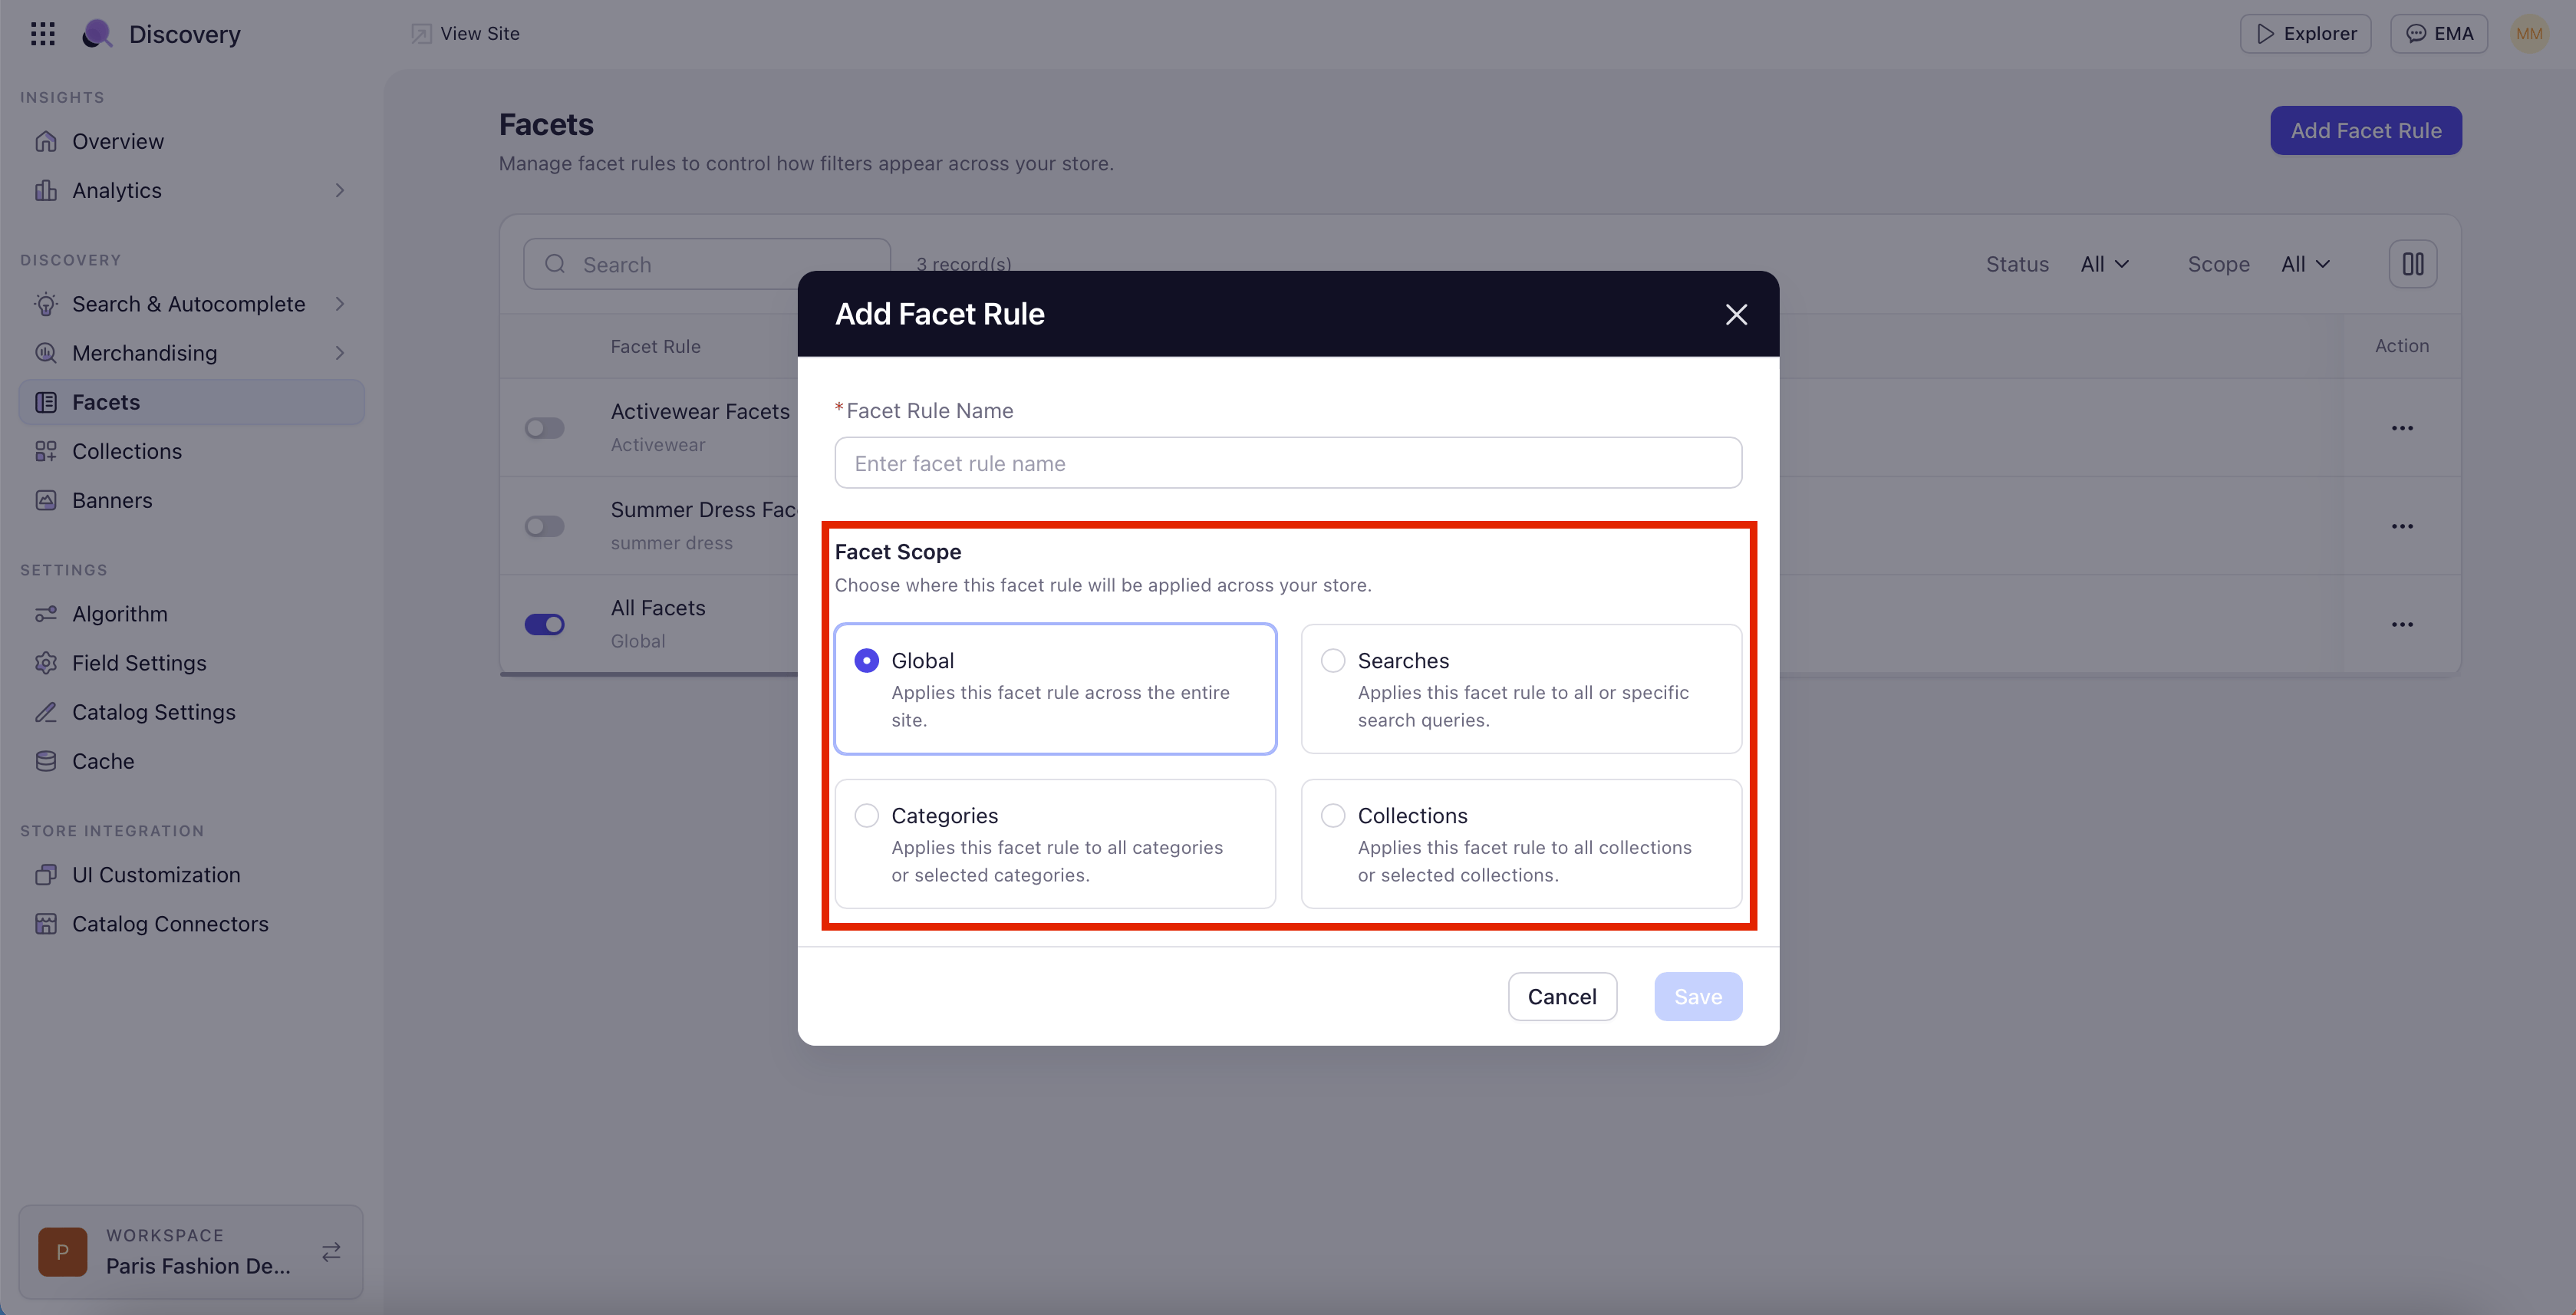
Task: Open the EMA chat button
Action: pos(2438,34)
